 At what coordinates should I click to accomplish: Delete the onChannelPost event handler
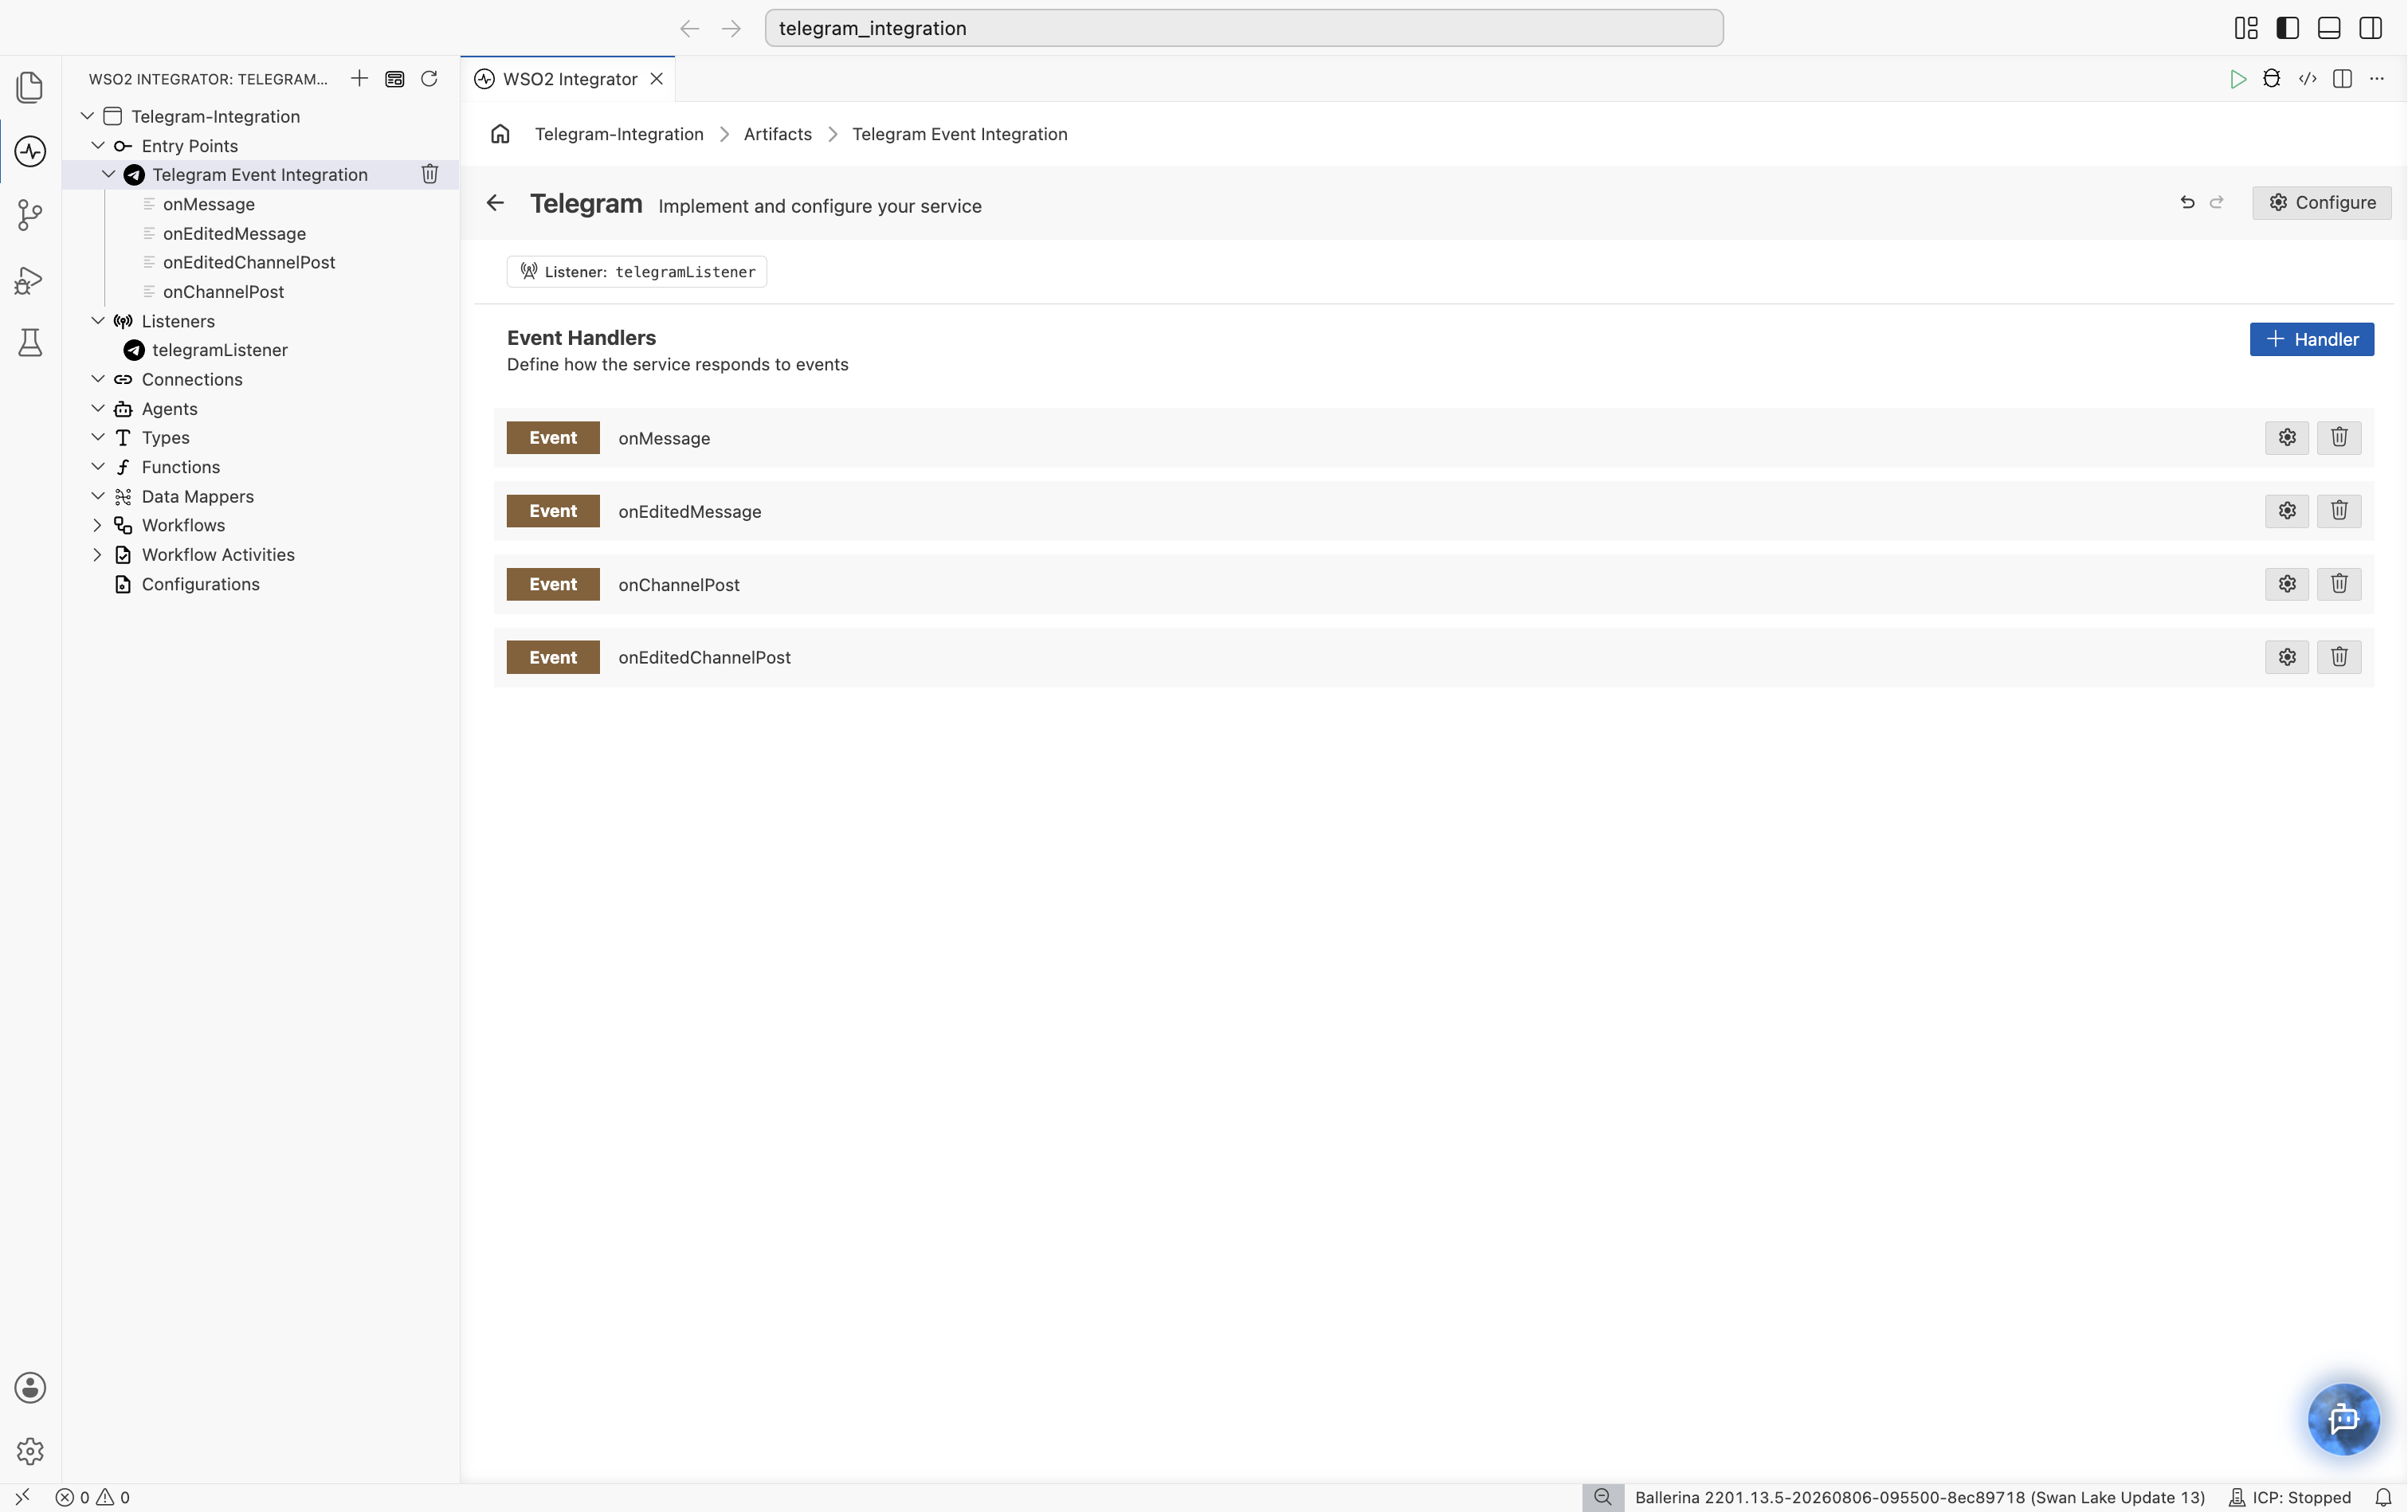click(x=2339, y=584)
